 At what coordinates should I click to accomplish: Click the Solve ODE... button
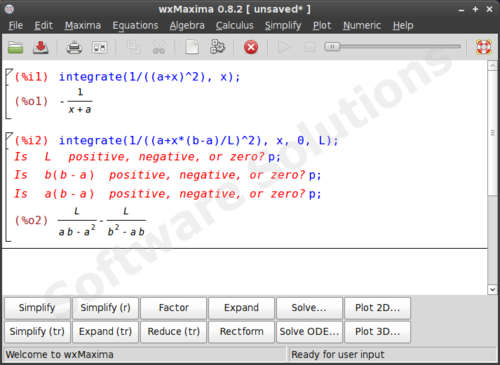point(309,332)
